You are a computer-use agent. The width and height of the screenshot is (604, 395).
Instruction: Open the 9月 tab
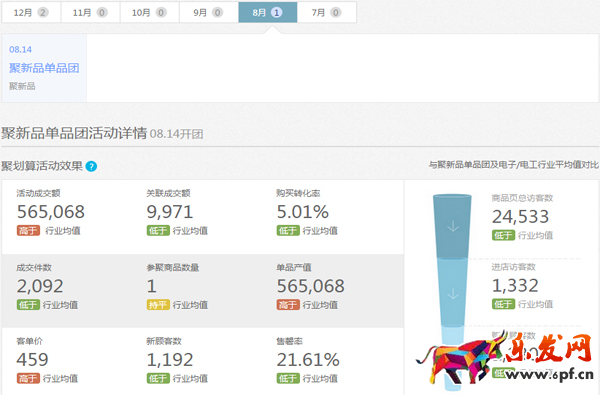pyautogui.click(x=209, y=12)
